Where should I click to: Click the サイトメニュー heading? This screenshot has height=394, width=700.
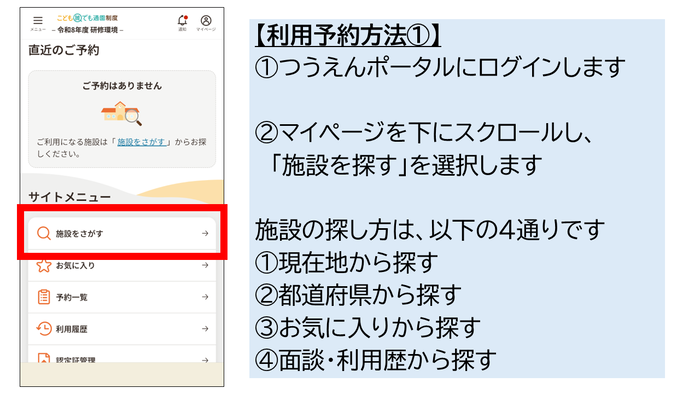[x=70, y=197]
